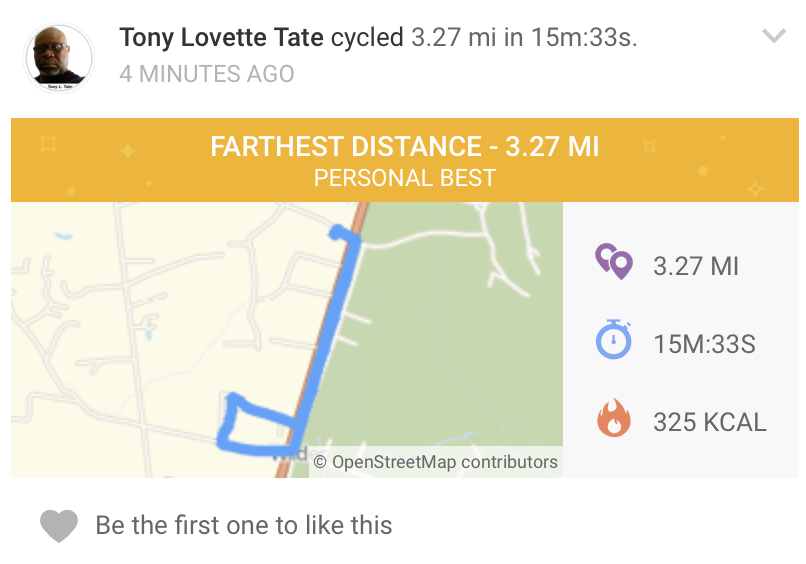The image size is (806, 564).
Task: Click the gray heart like icon
Action: point(59,526)
